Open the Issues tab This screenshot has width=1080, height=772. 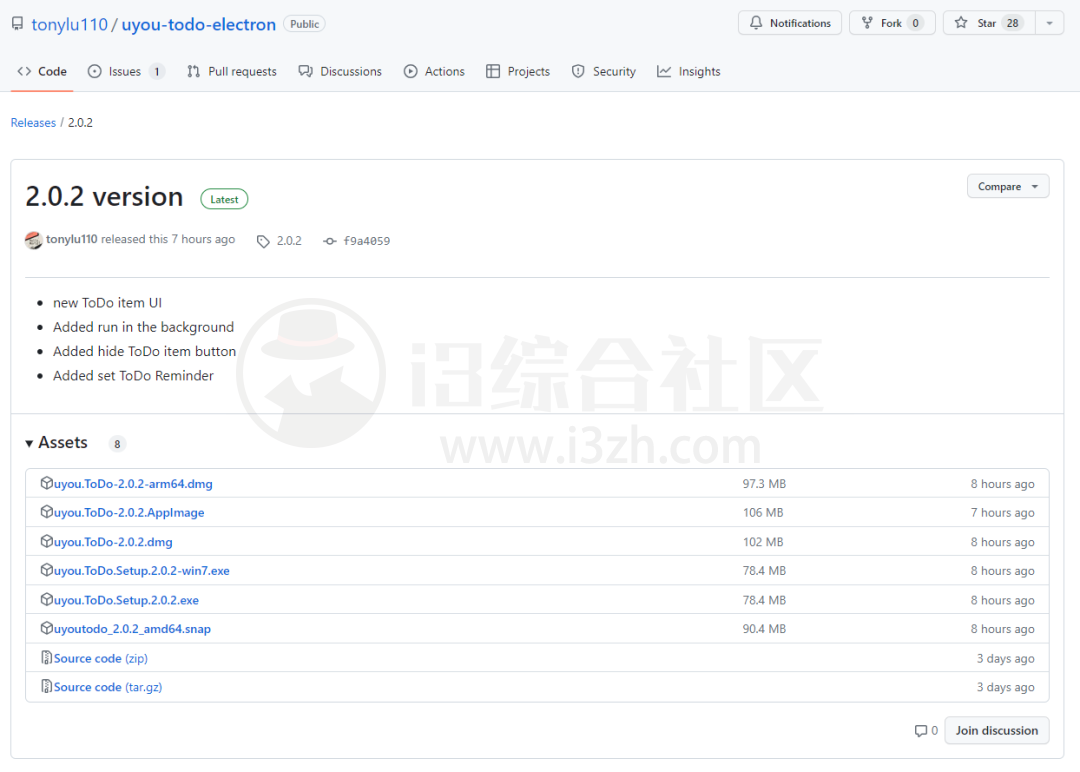(x=125, y=72)
